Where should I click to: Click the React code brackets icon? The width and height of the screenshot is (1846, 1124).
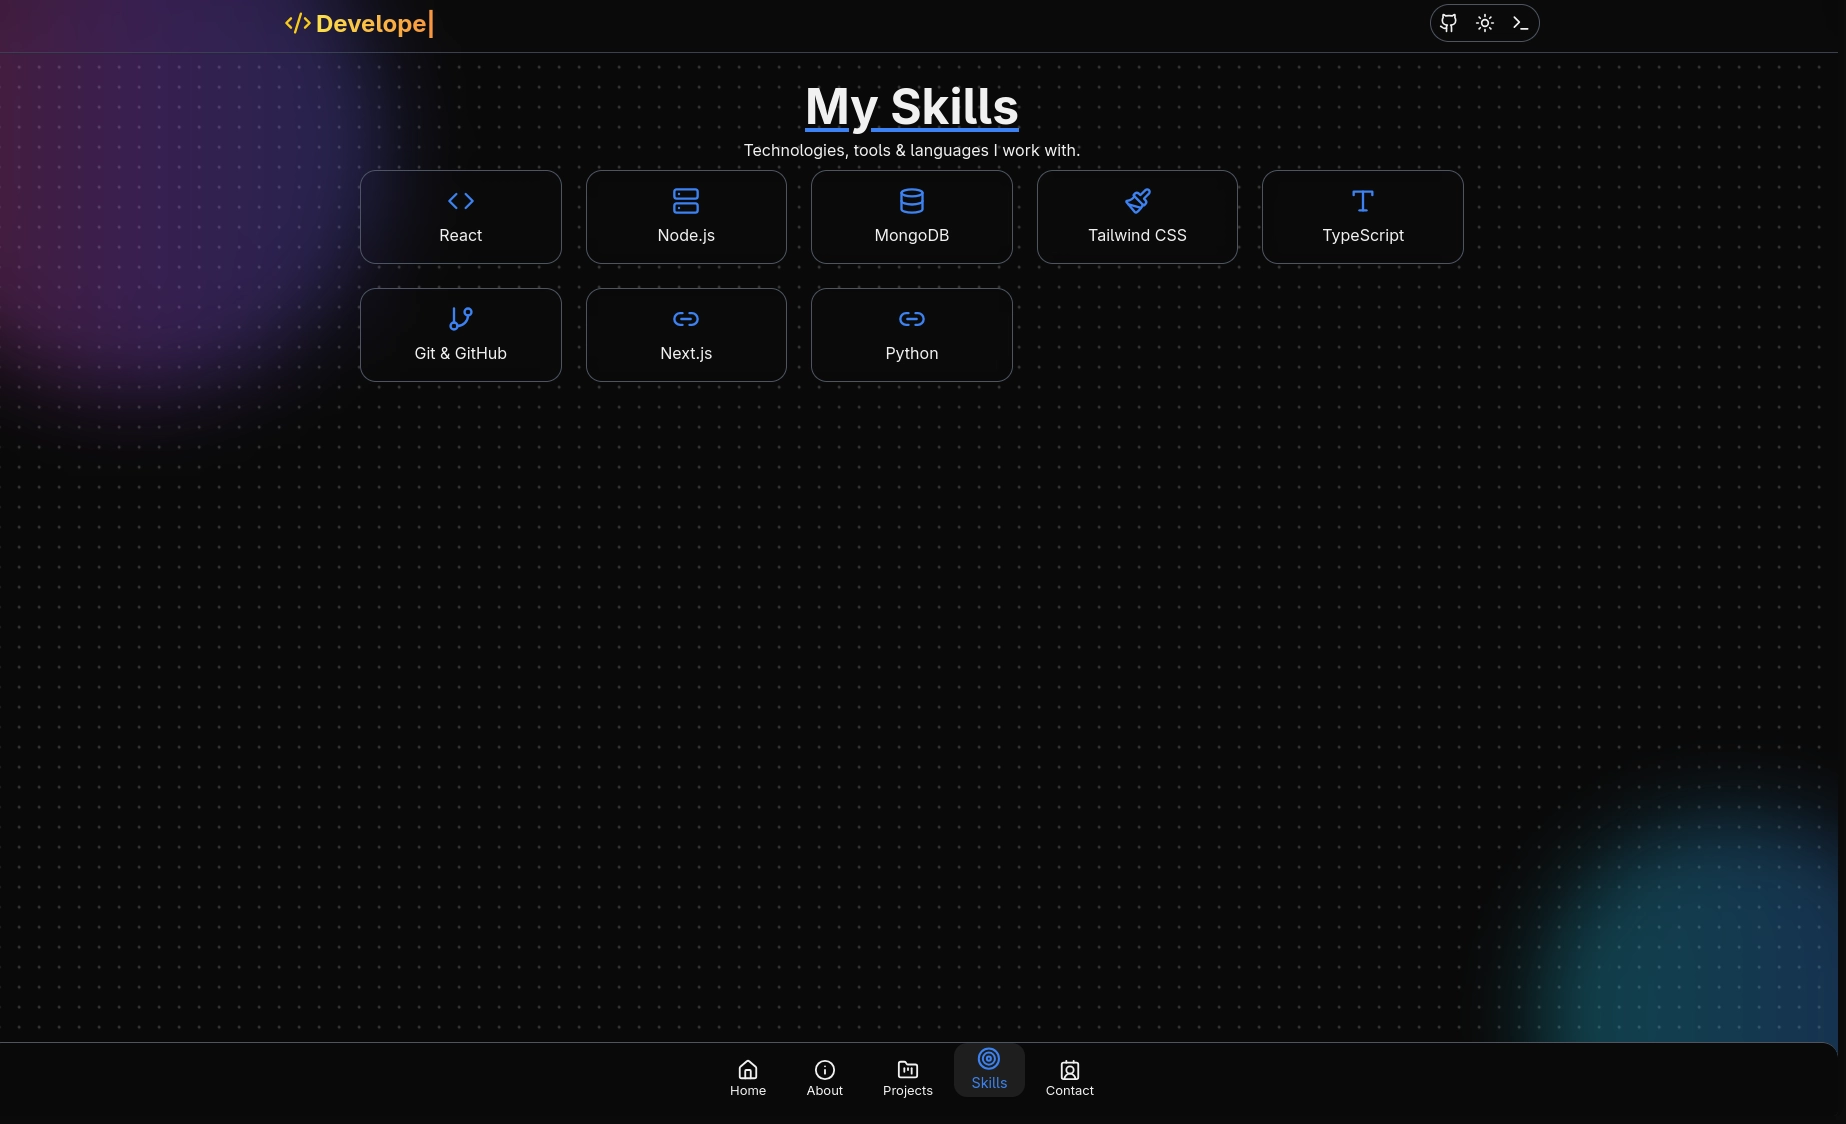(461, 201)
